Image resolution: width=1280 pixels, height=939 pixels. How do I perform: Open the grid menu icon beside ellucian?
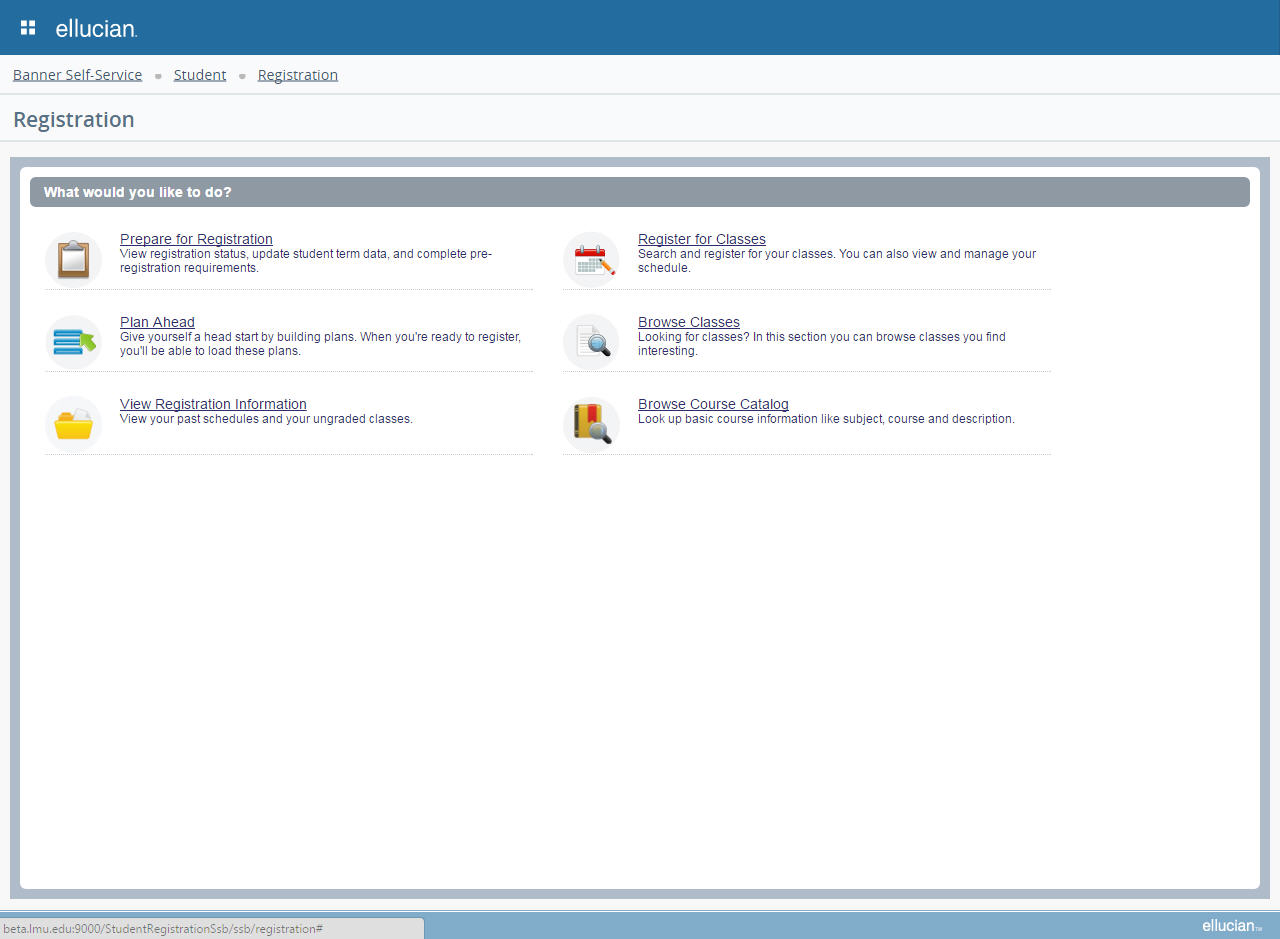(28, 27)
